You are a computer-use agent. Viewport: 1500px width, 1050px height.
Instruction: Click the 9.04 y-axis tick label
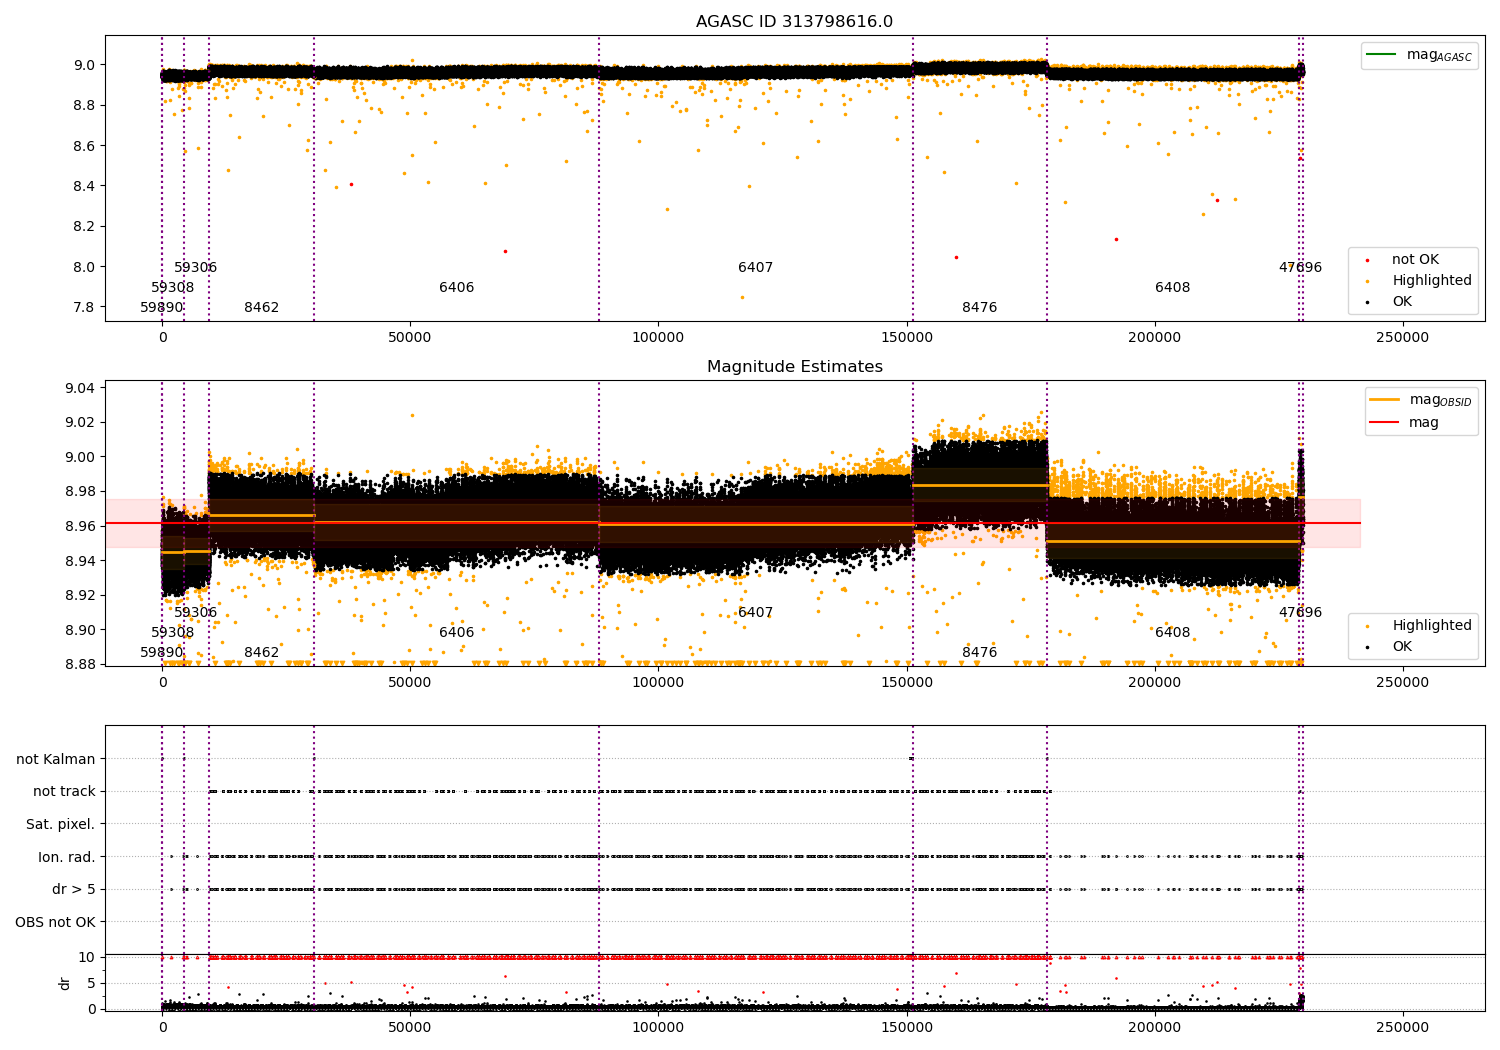[80, 388]
